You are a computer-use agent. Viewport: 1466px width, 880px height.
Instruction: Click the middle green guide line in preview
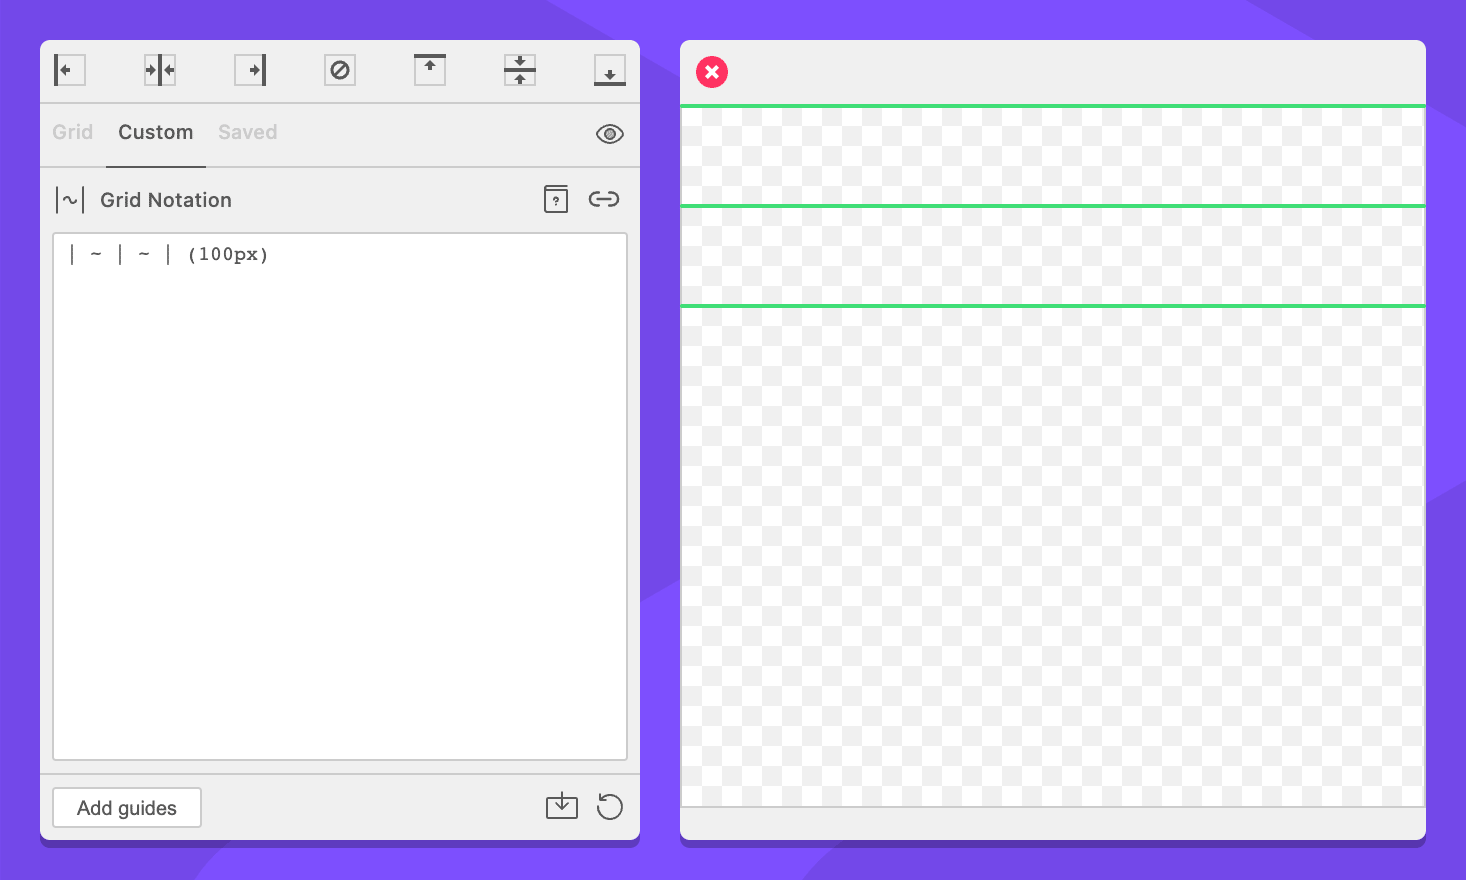click(1052, 206)
